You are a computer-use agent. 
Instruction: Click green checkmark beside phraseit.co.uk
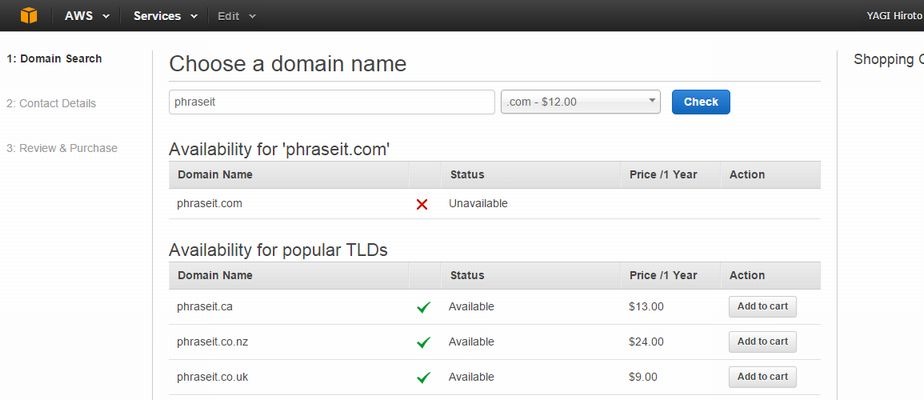pos(423,377)
